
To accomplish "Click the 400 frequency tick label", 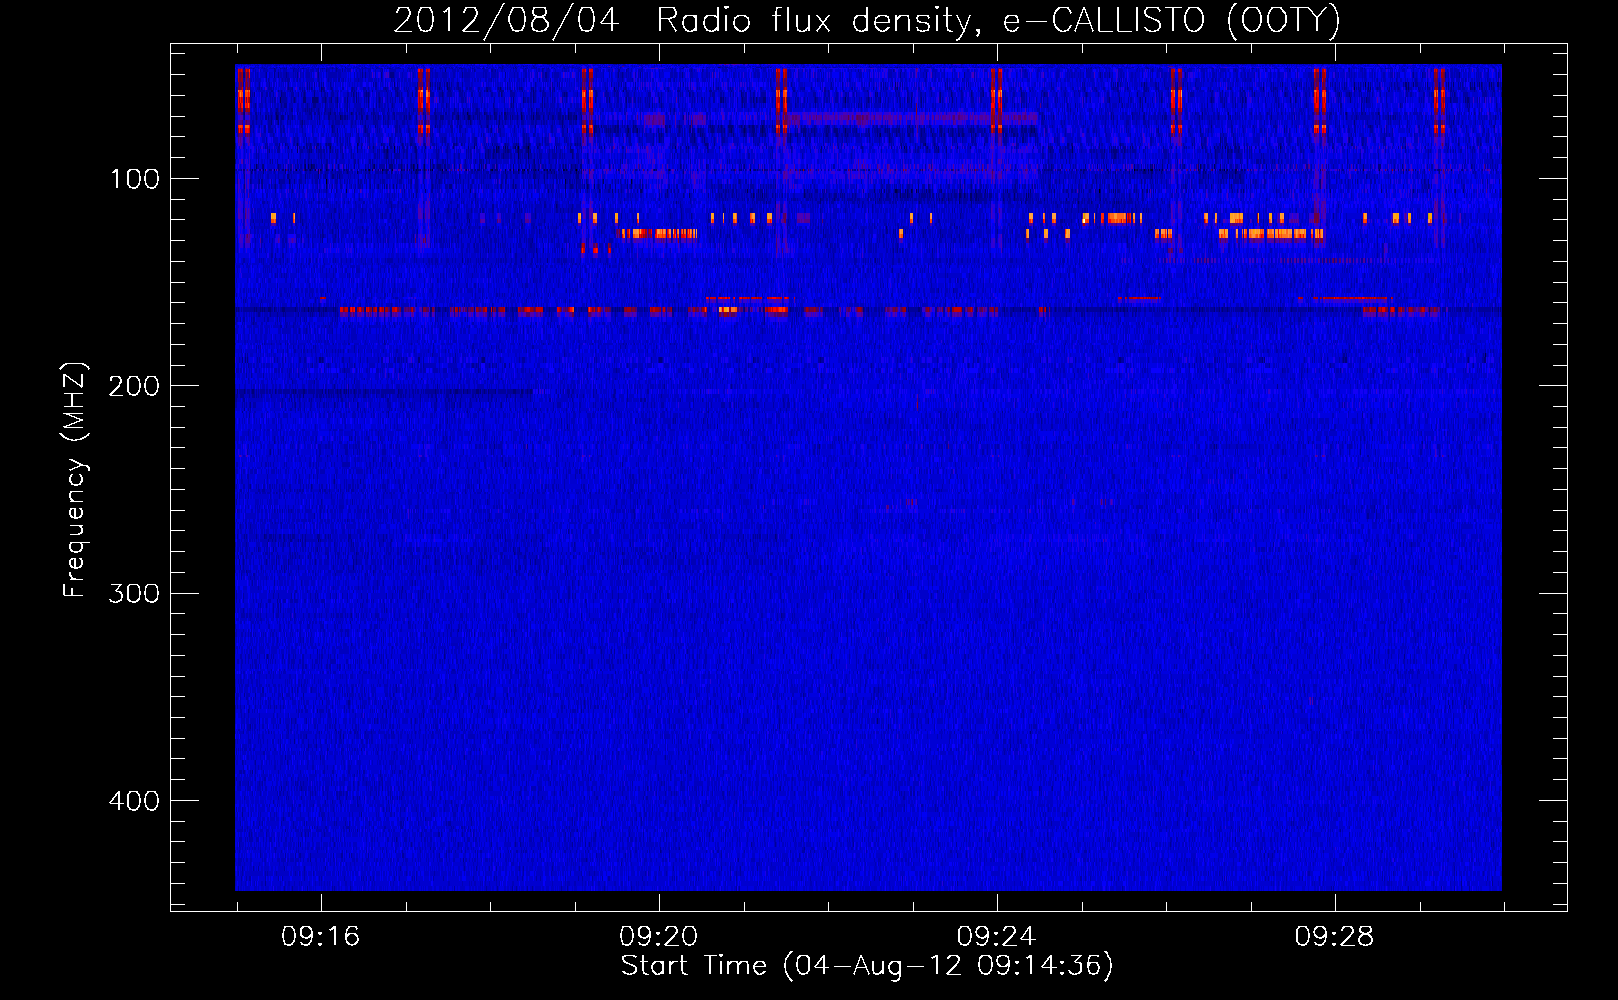I will (134, 801).
